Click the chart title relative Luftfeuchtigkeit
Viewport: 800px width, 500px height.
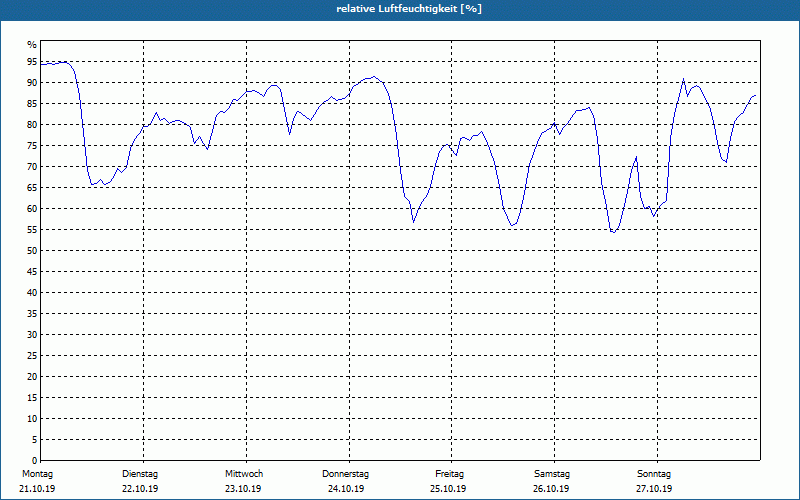click(409, 9)
